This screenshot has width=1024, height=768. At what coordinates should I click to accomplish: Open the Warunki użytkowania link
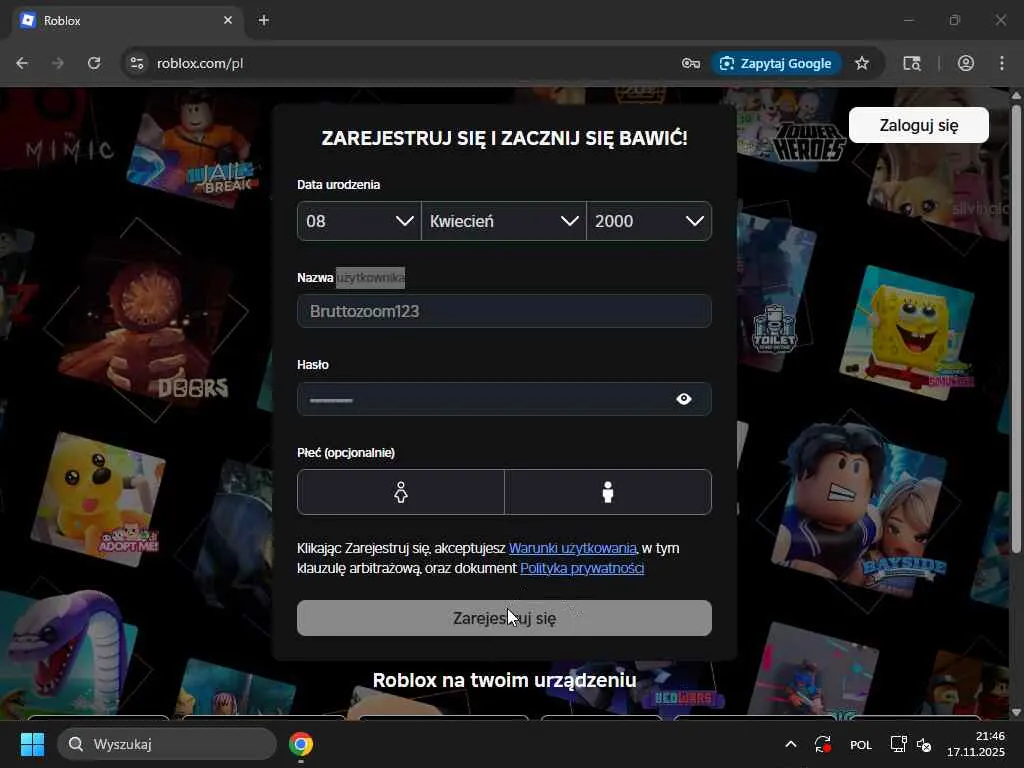pyautogui.click(x=573, y=548)
